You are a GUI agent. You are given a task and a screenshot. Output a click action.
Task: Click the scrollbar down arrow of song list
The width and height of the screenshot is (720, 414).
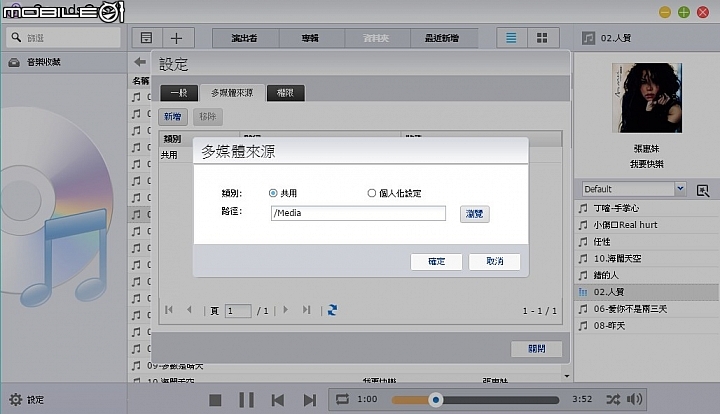[x=567, y=376]
